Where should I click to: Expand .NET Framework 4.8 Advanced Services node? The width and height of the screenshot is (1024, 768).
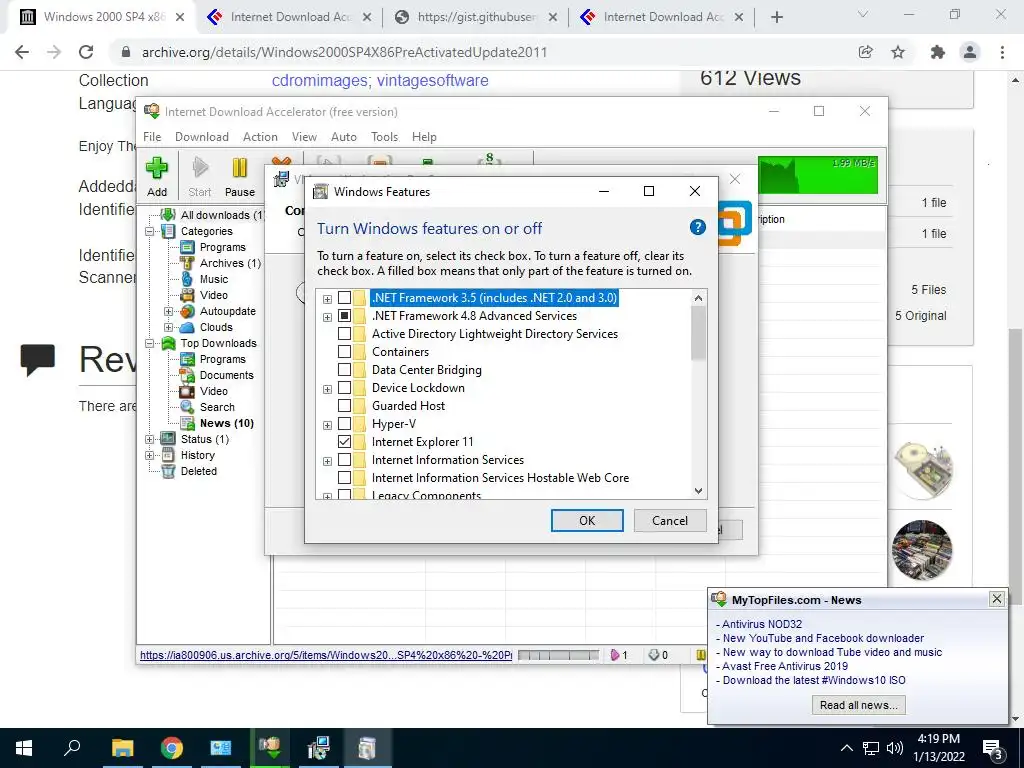click(327, 317)
